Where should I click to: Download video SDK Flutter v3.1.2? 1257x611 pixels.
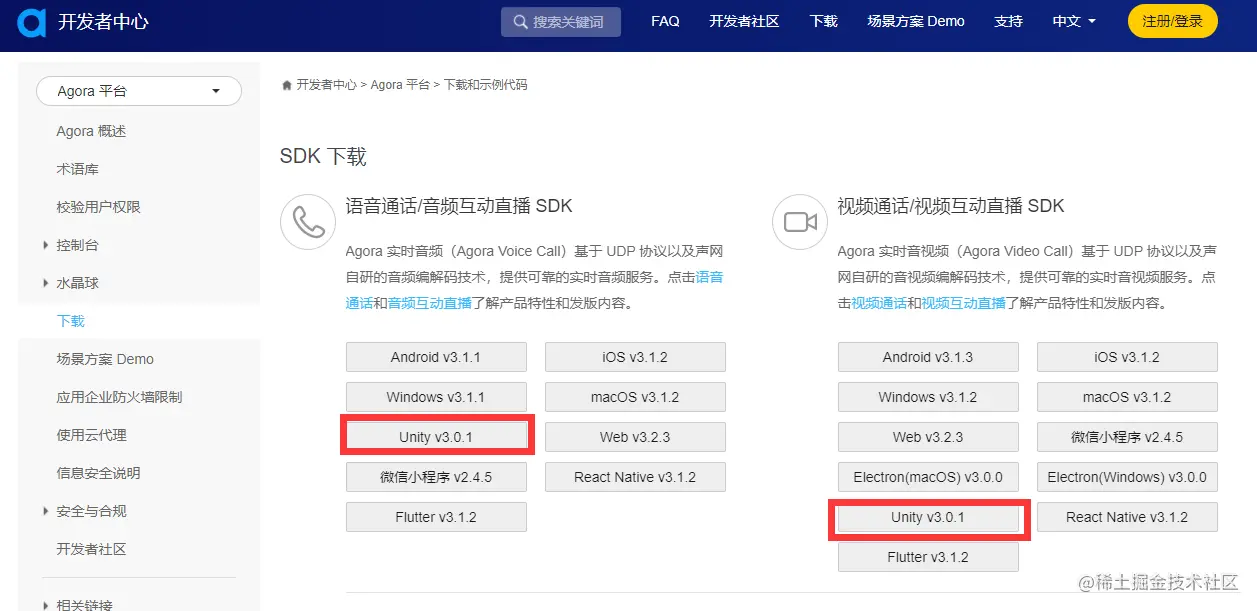coord(928,557)
